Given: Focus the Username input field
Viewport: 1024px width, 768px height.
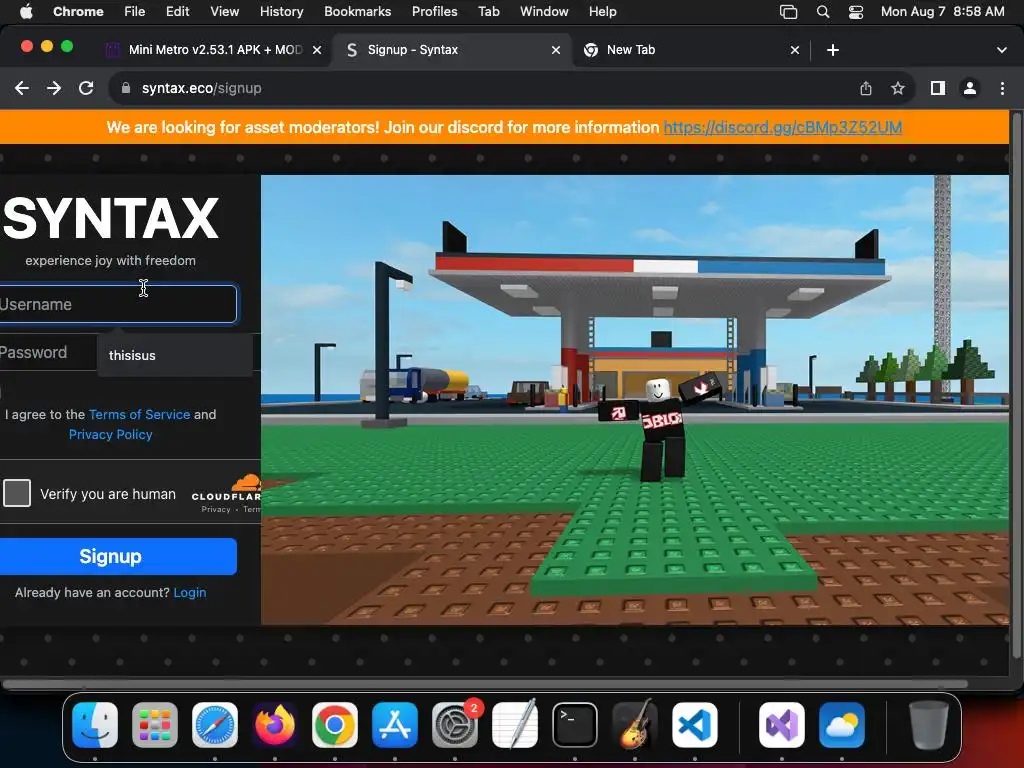Looking at the screenshot, I should 118,304.
